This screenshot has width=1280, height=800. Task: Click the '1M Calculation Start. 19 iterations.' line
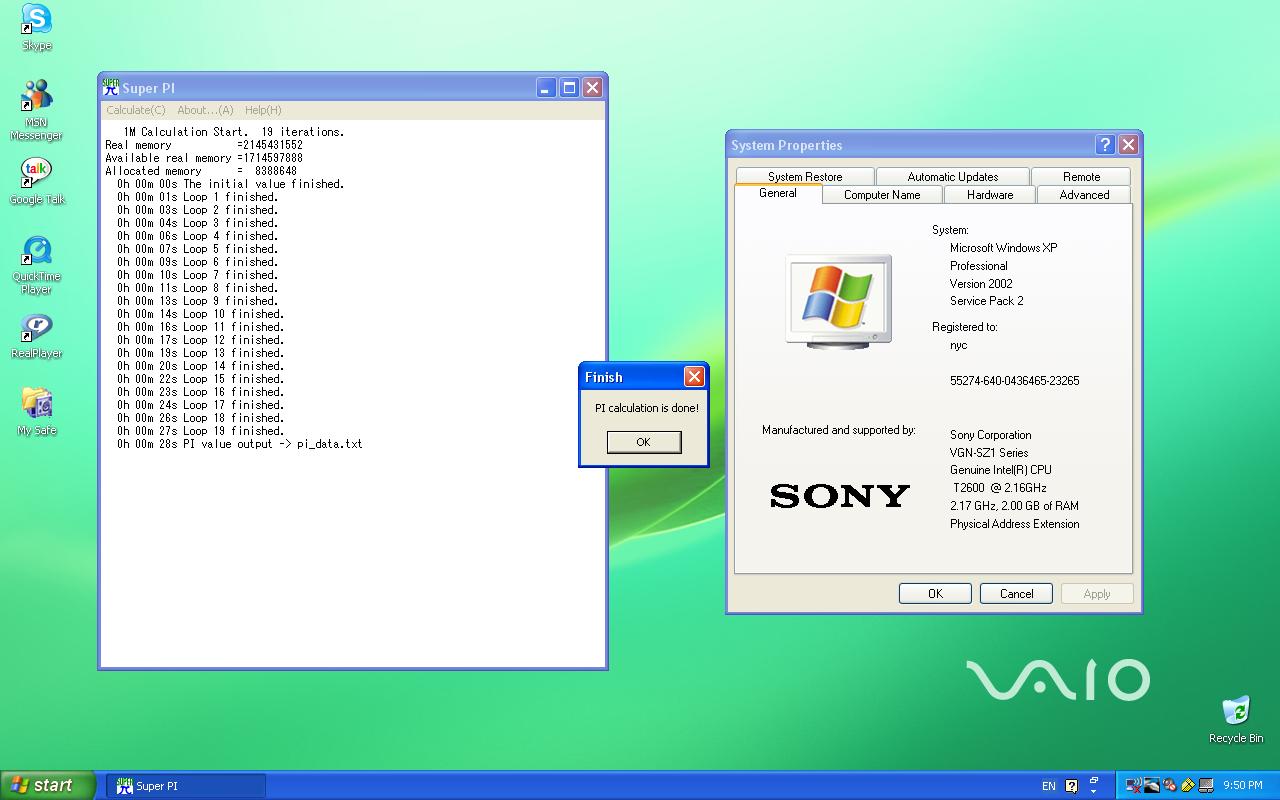tap(234, 132)
